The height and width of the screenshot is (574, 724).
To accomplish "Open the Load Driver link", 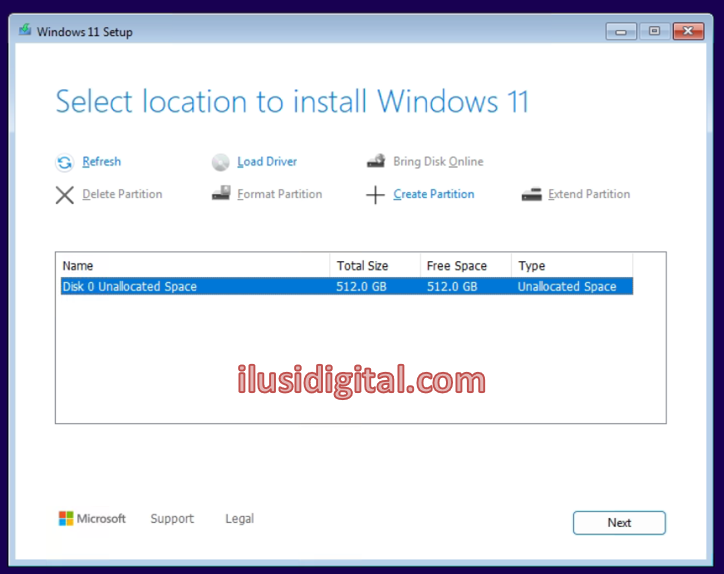I will [267, 162].
